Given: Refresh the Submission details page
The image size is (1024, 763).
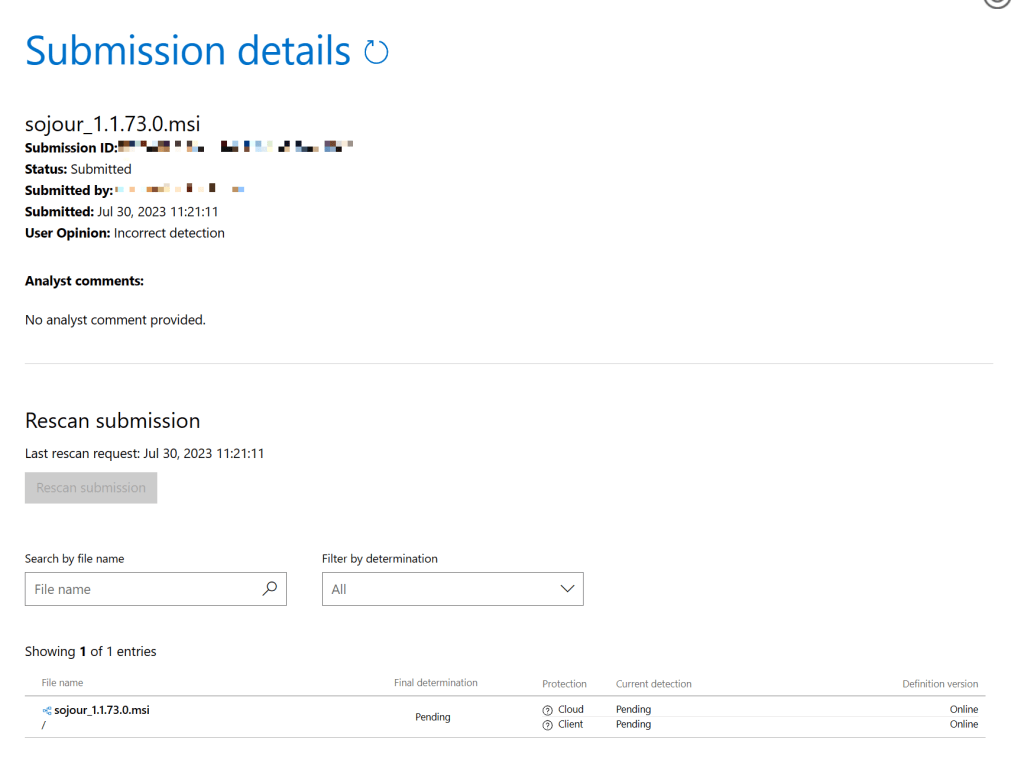Looking at the screenshot, I should (376, 52).
